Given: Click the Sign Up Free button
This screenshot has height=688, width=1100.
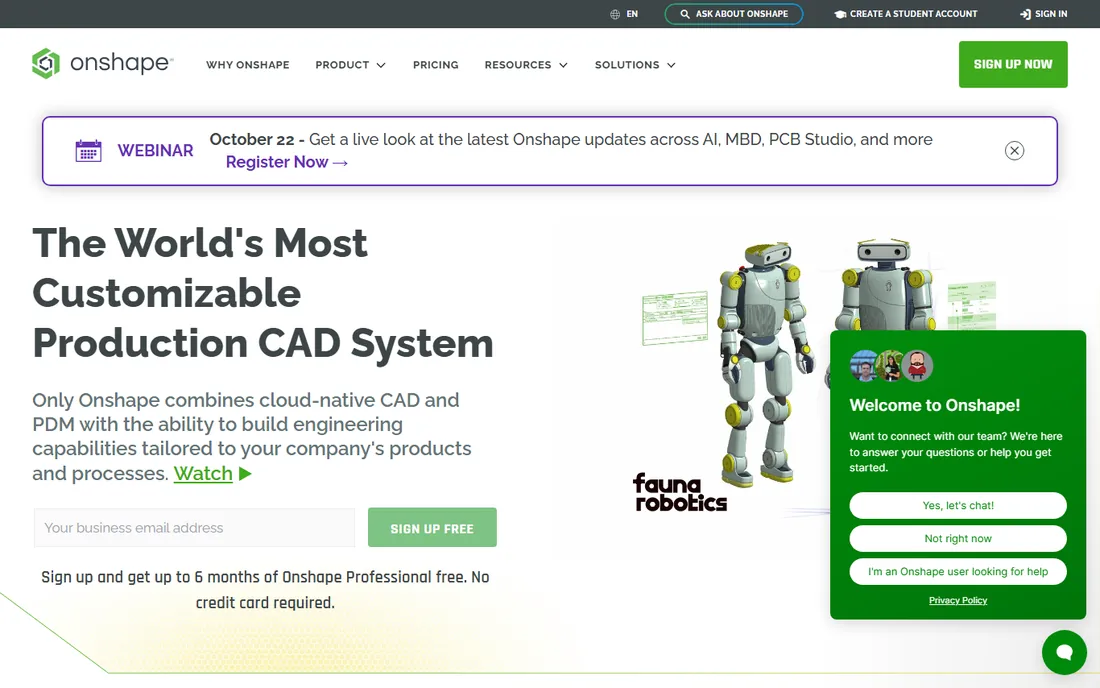Looking at the screenshot, I should pos(432,527).
